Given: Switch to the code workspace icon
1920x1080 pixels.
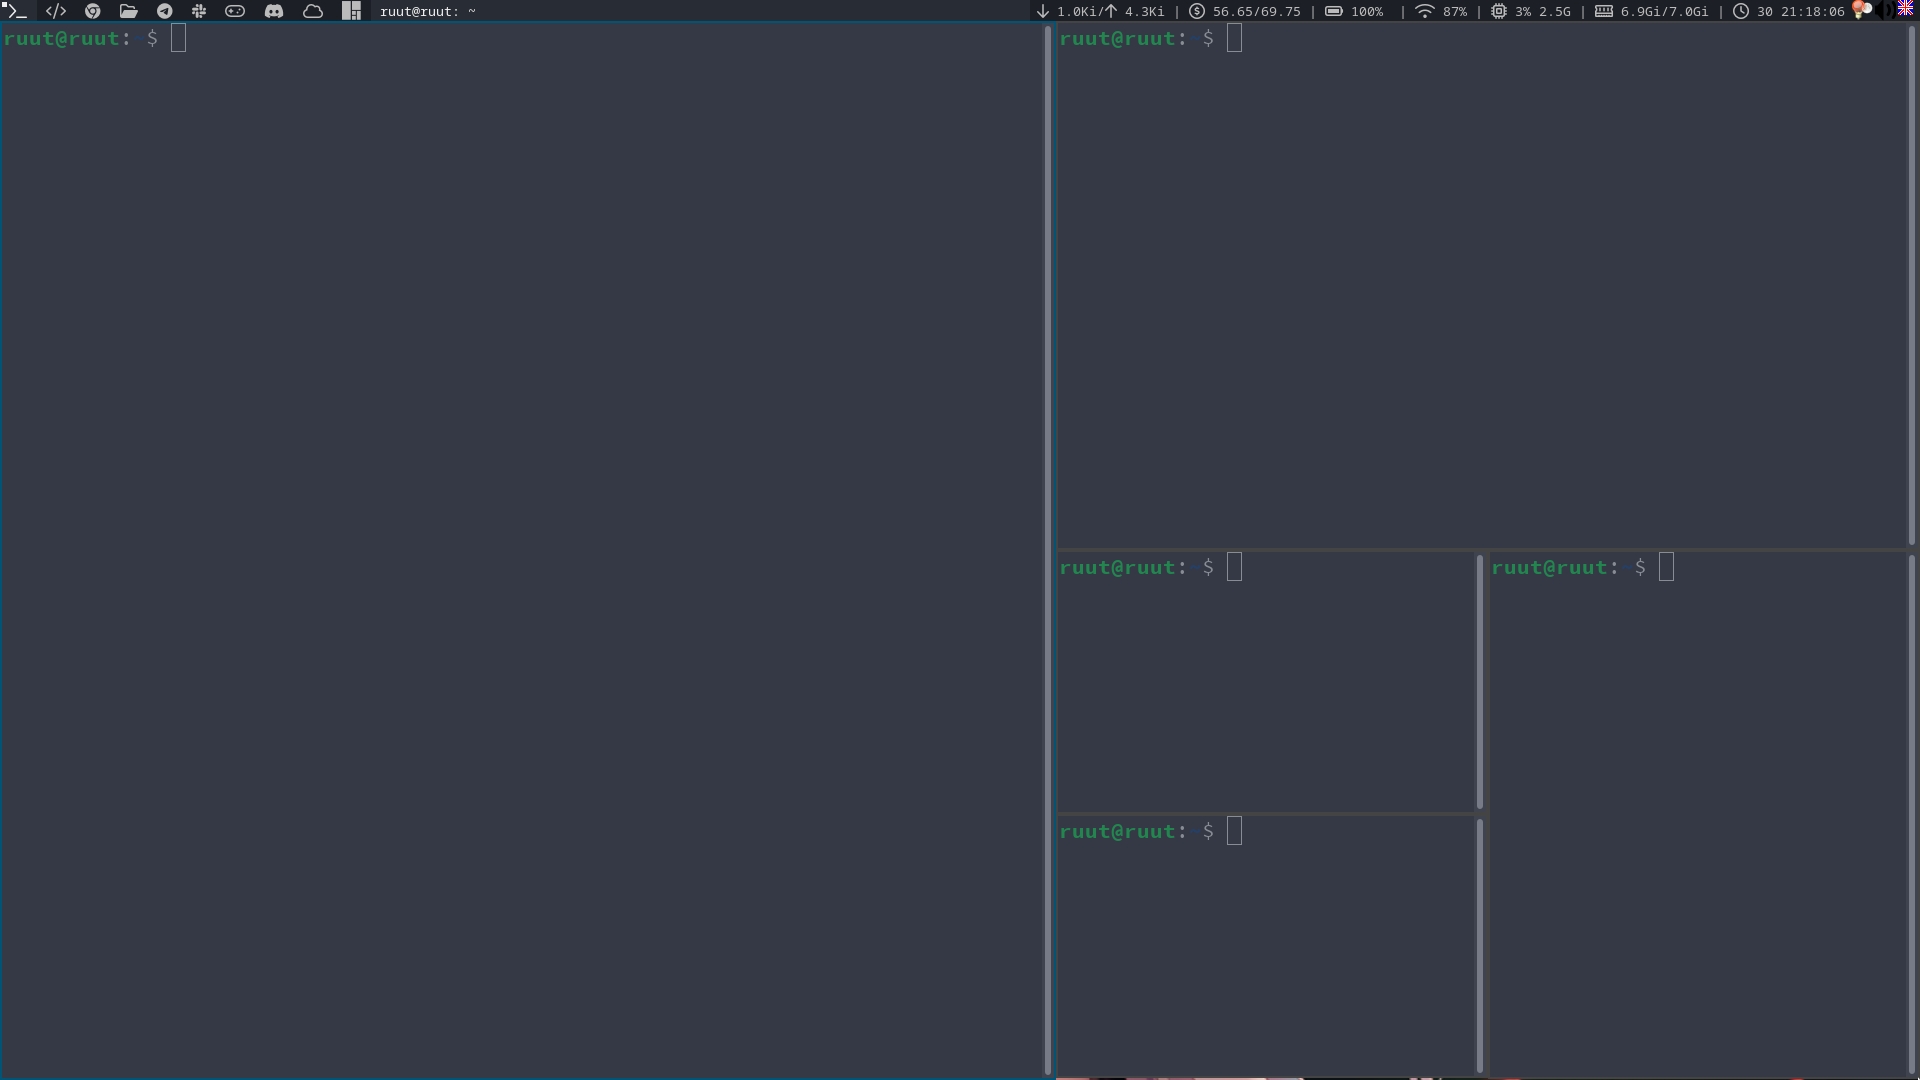Looking at the screenshot, I should click(x=56, y=11).
